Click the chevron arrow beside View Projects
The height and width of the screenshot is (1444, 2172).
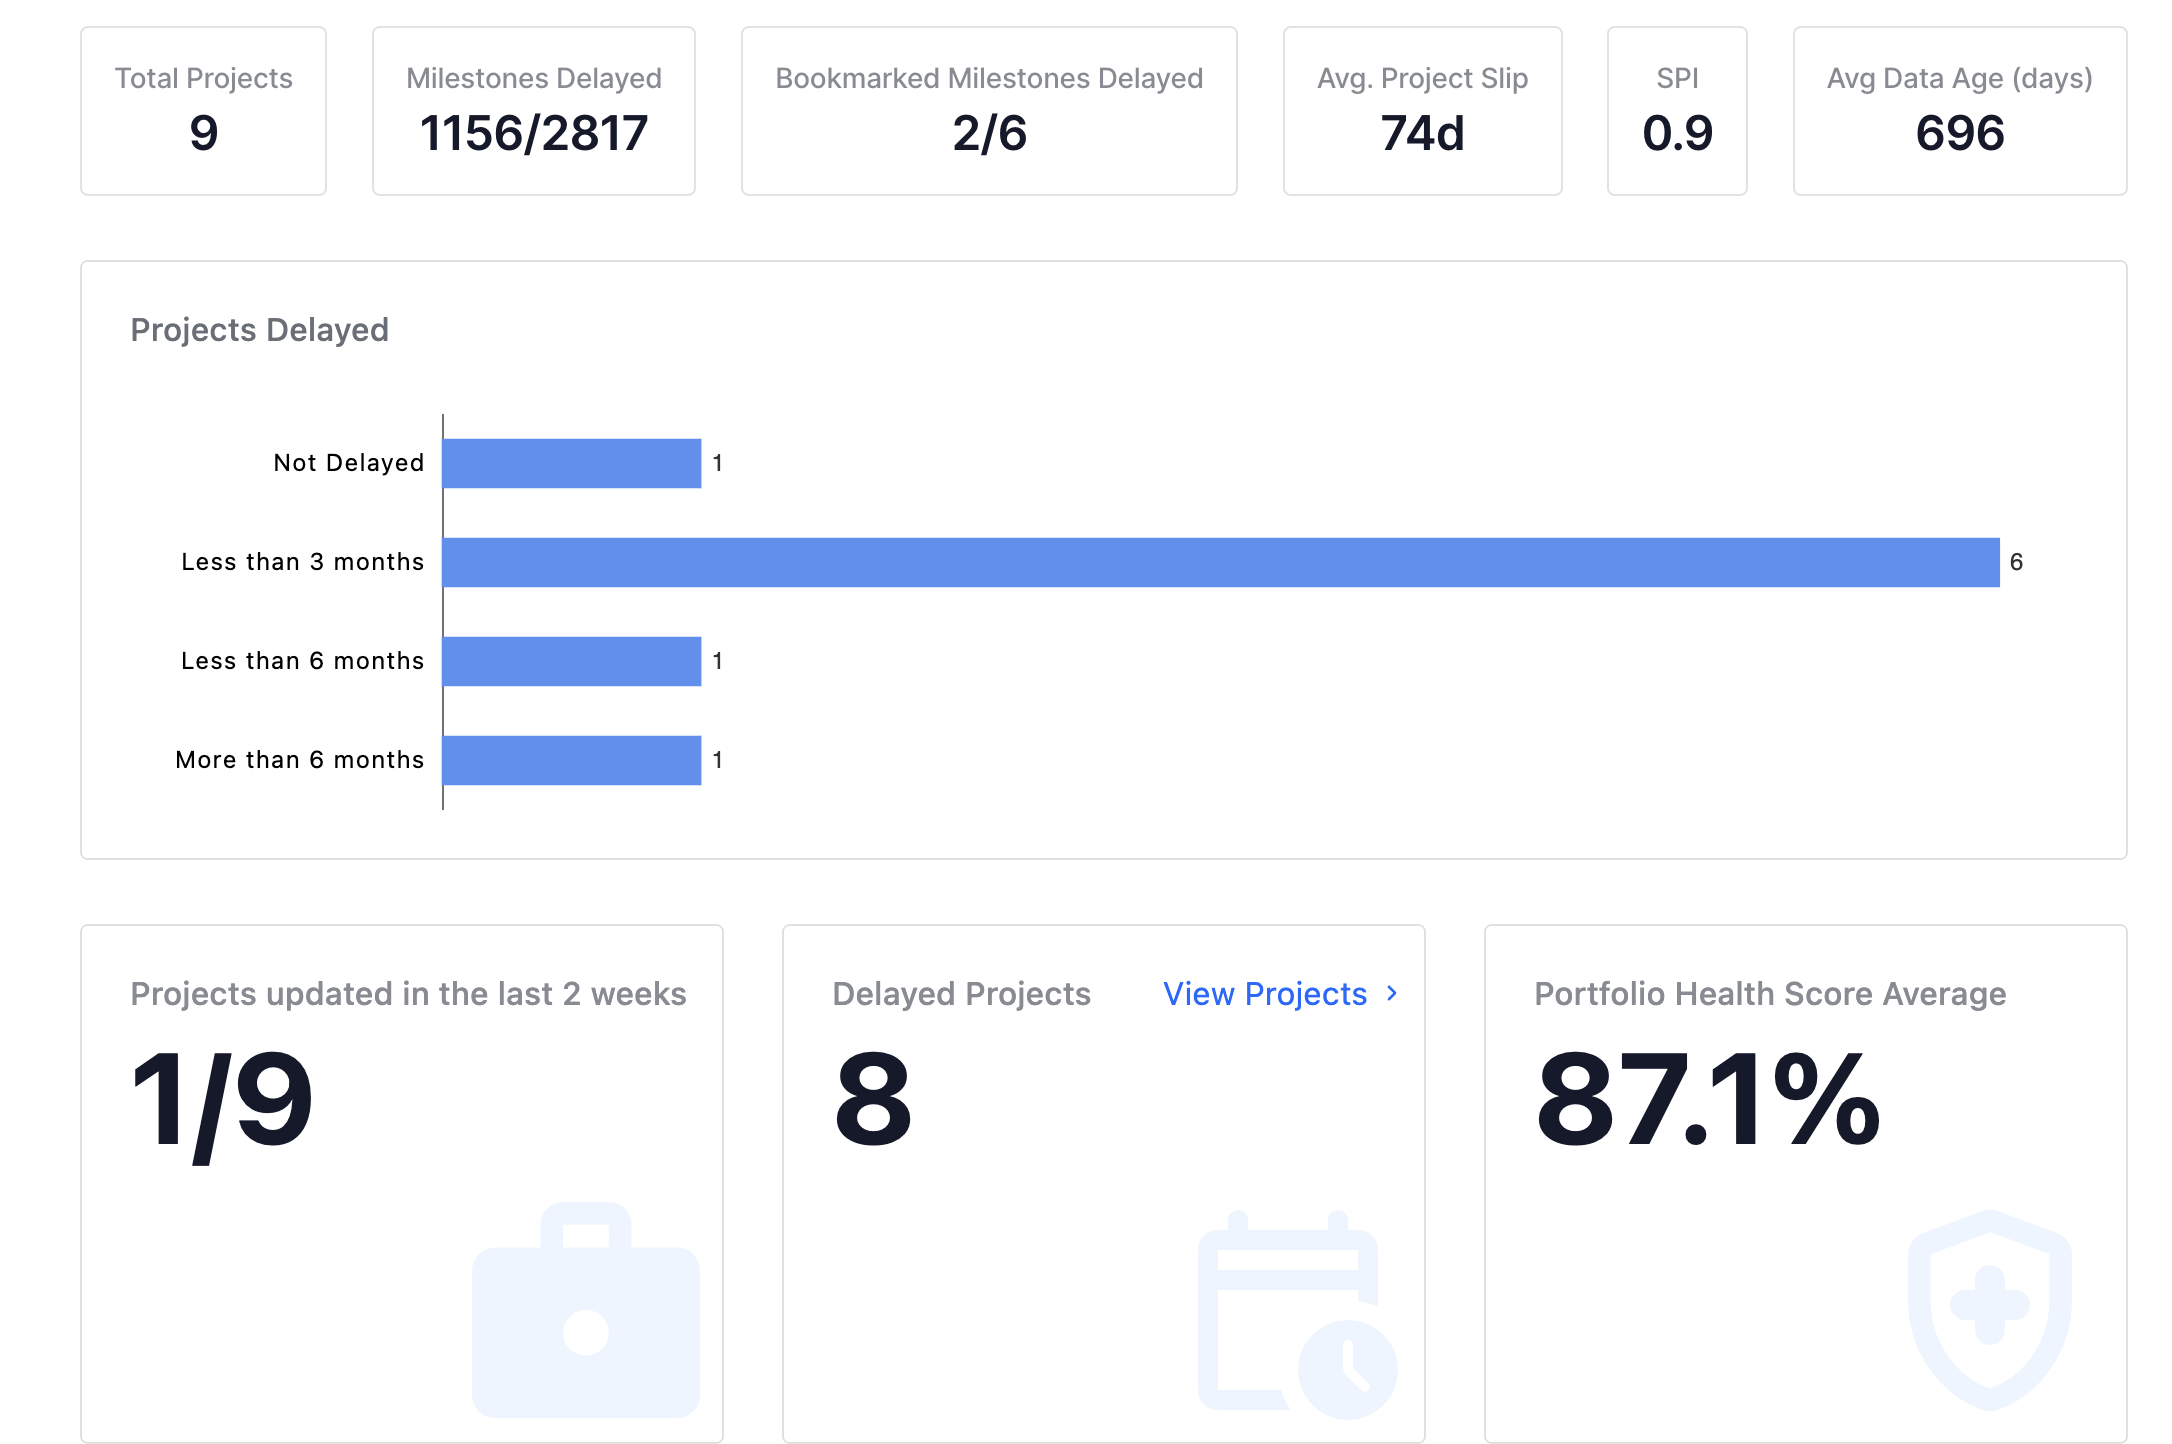[x=1392, y=993]
